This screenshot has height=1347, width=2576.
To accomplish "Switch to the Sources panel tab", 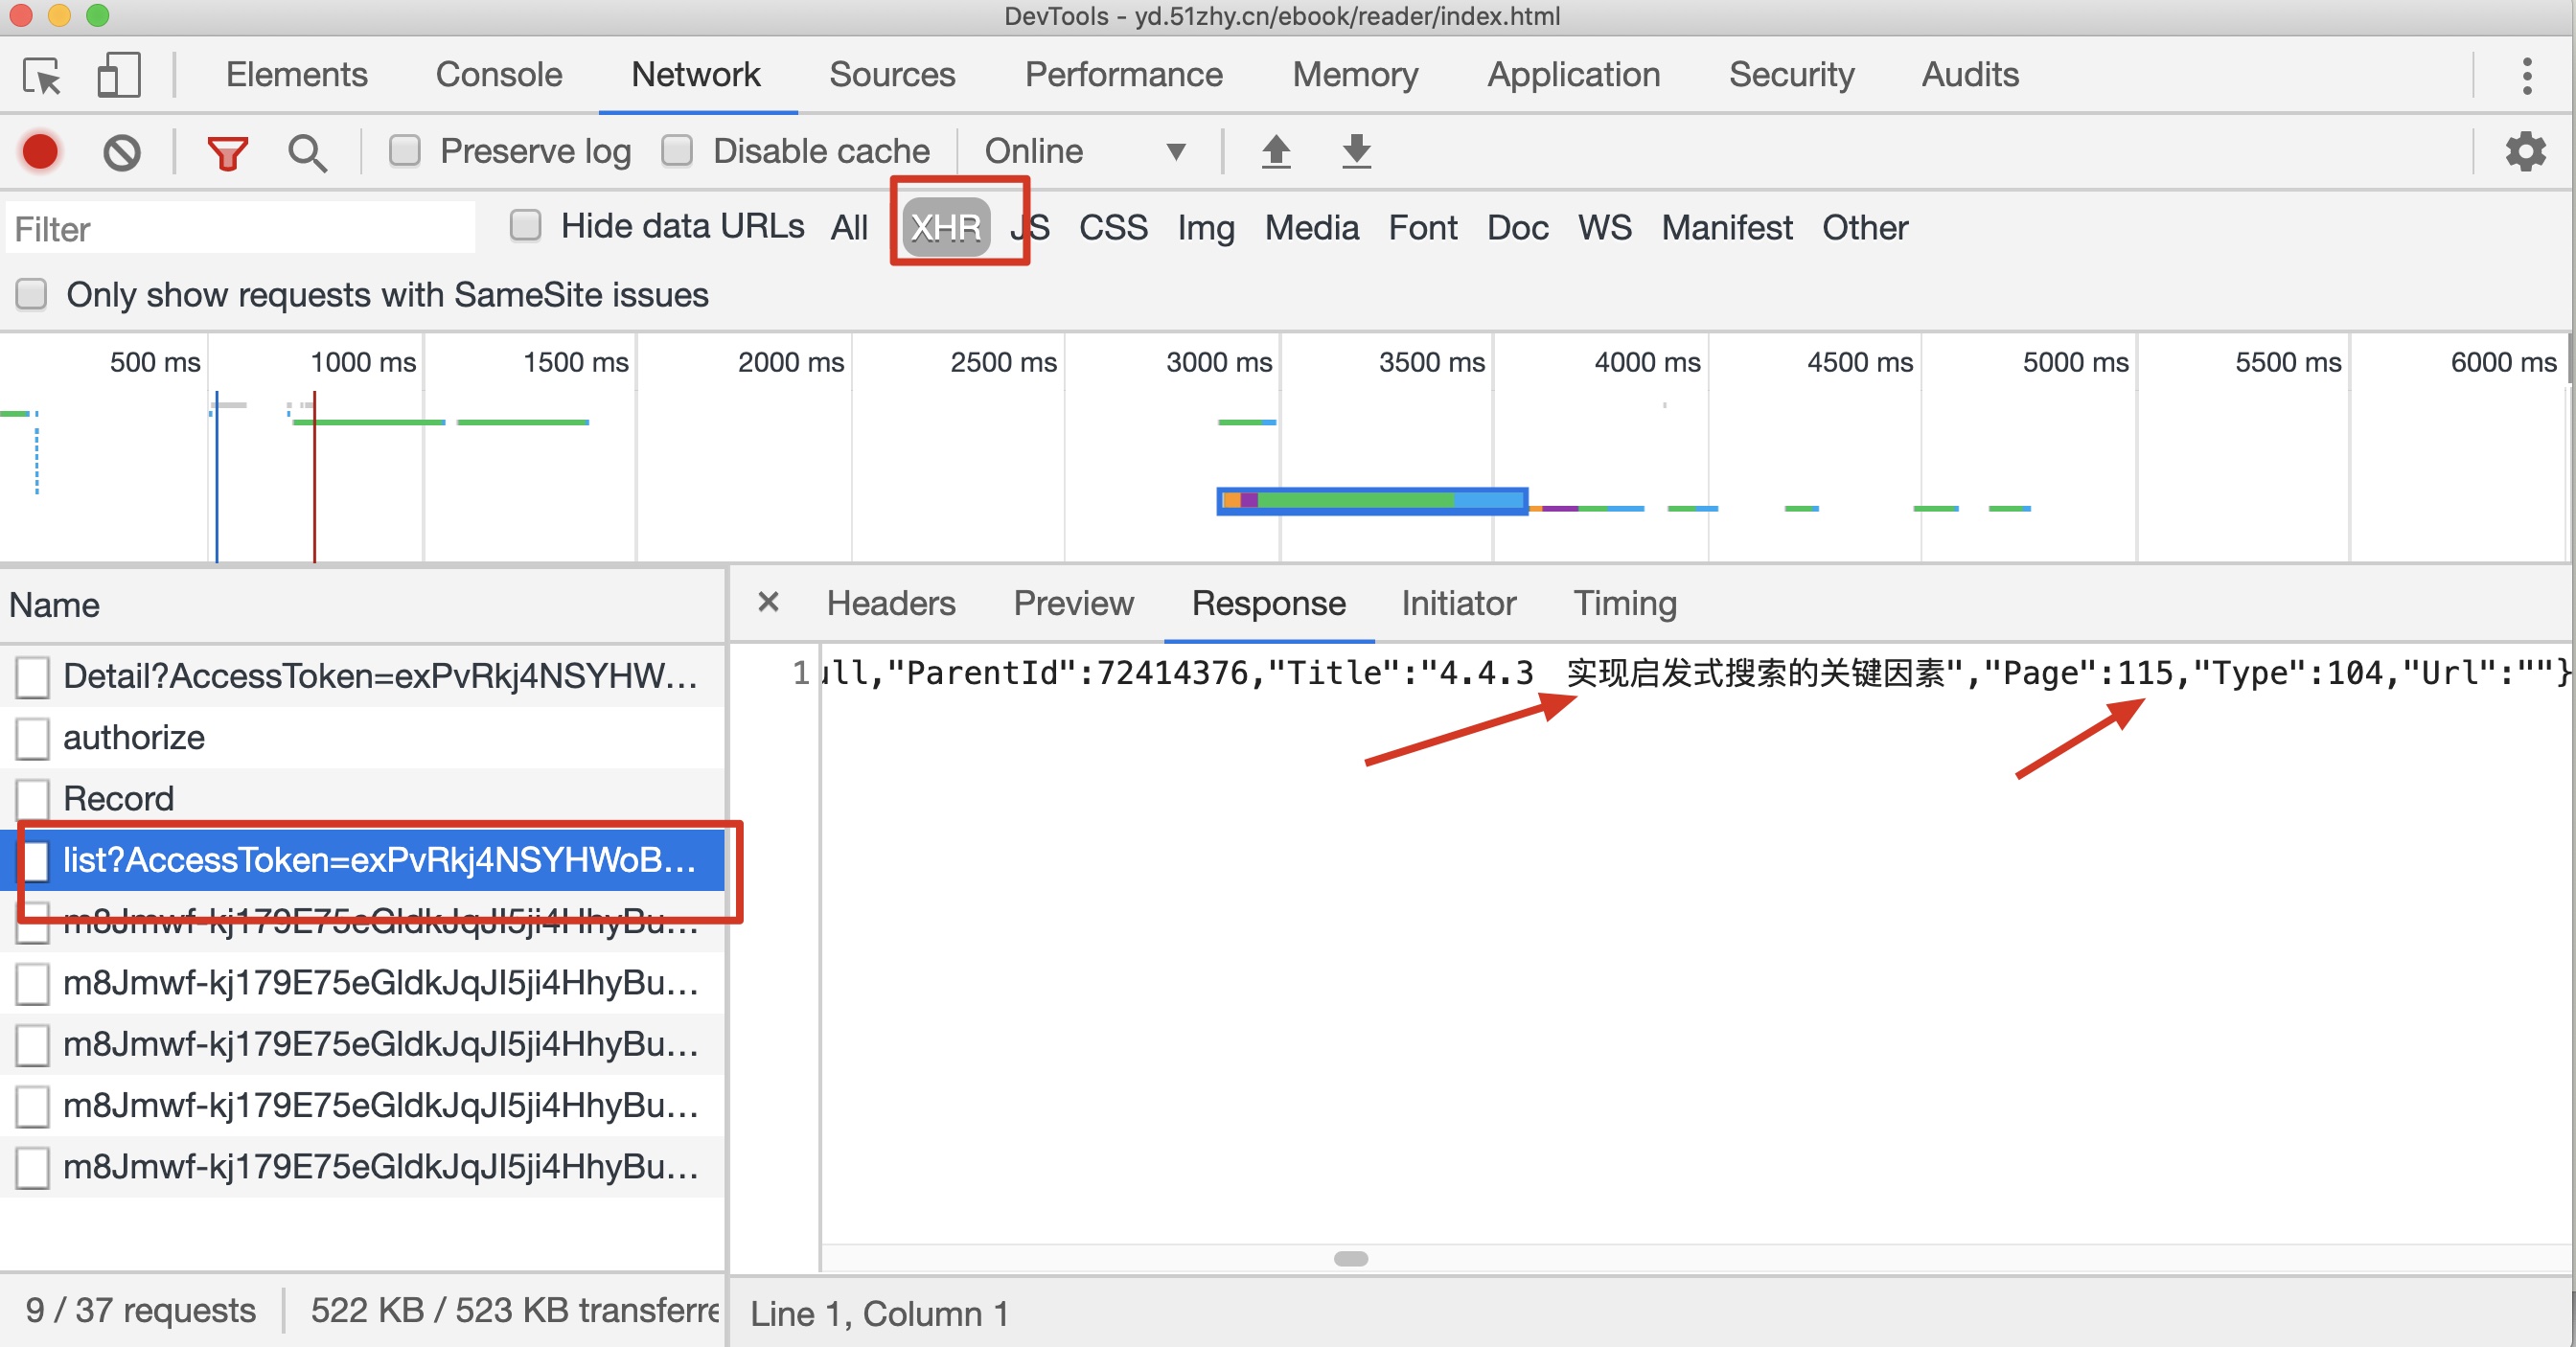I will (x=892, y=75).
